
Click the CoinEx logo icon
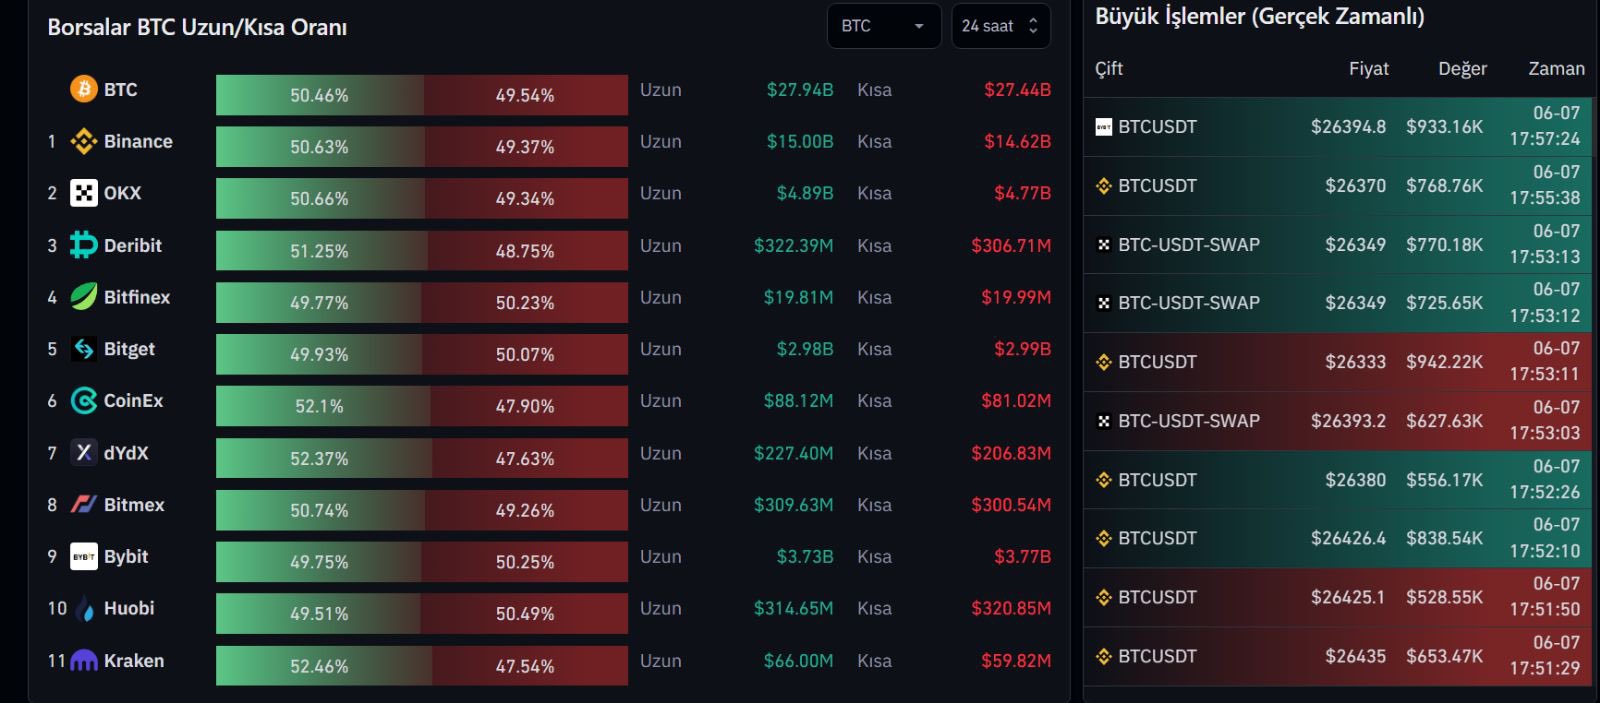coord(84,401)
